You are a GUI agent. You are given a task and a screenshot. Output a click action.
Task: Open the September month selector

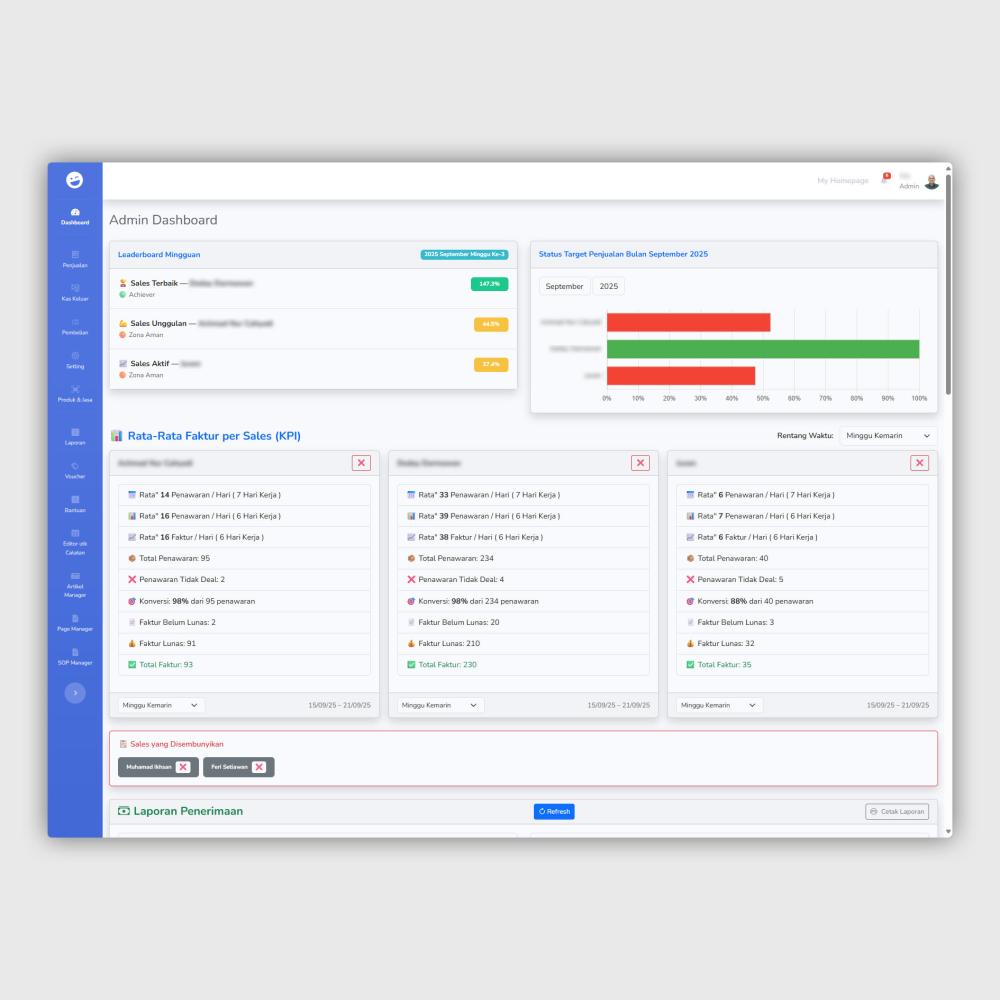pyautogui.click(x=564, y=286)
